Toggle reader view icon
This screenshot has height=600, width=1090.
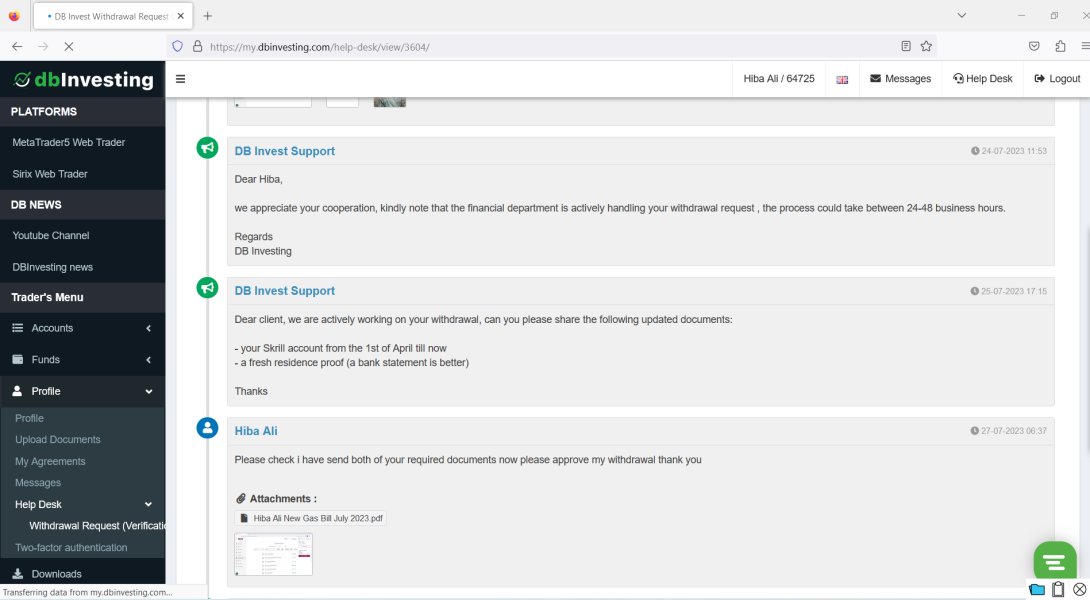click(906, 47)
